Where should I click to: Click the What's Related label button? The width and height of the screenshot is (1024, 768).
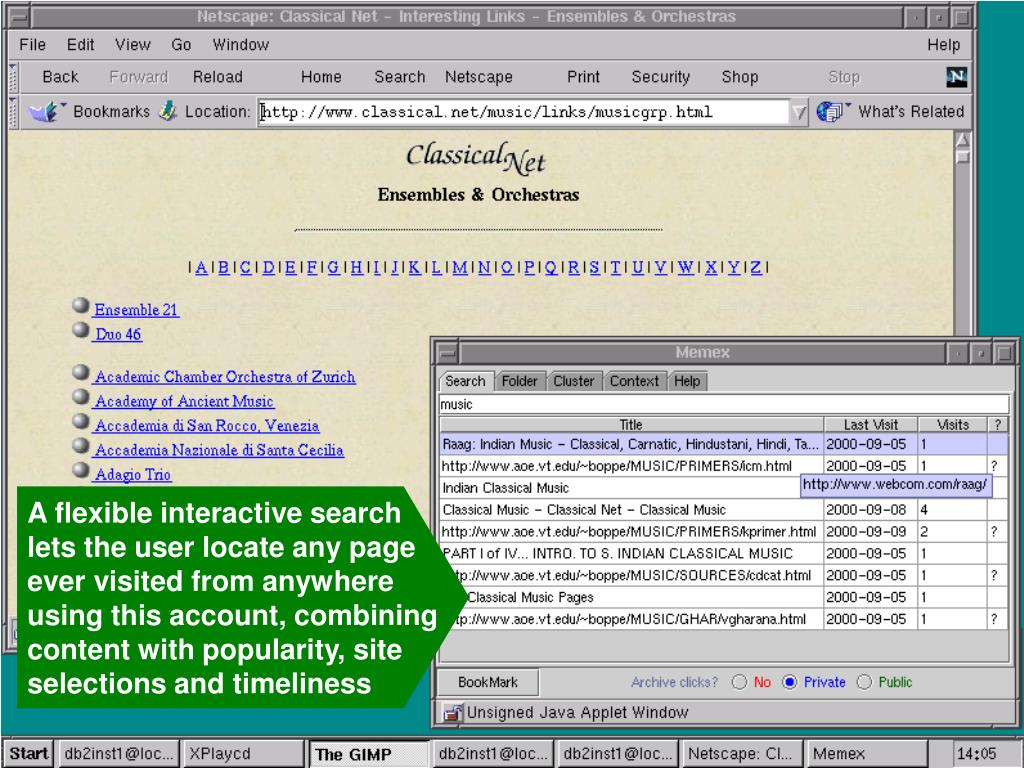pyautogui.click(x=911, y=112)
